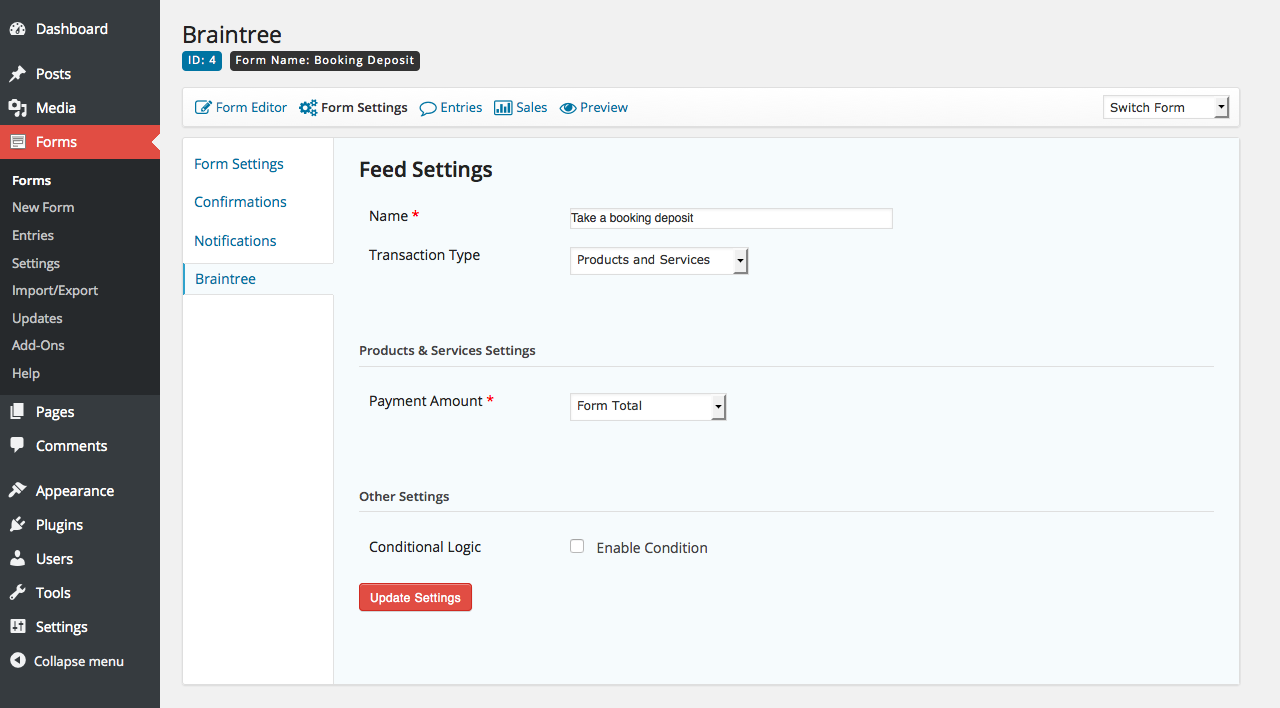Click the Dashboard gauge icon
Viewport: 1280px width, 708px height.
coord(17,29)
